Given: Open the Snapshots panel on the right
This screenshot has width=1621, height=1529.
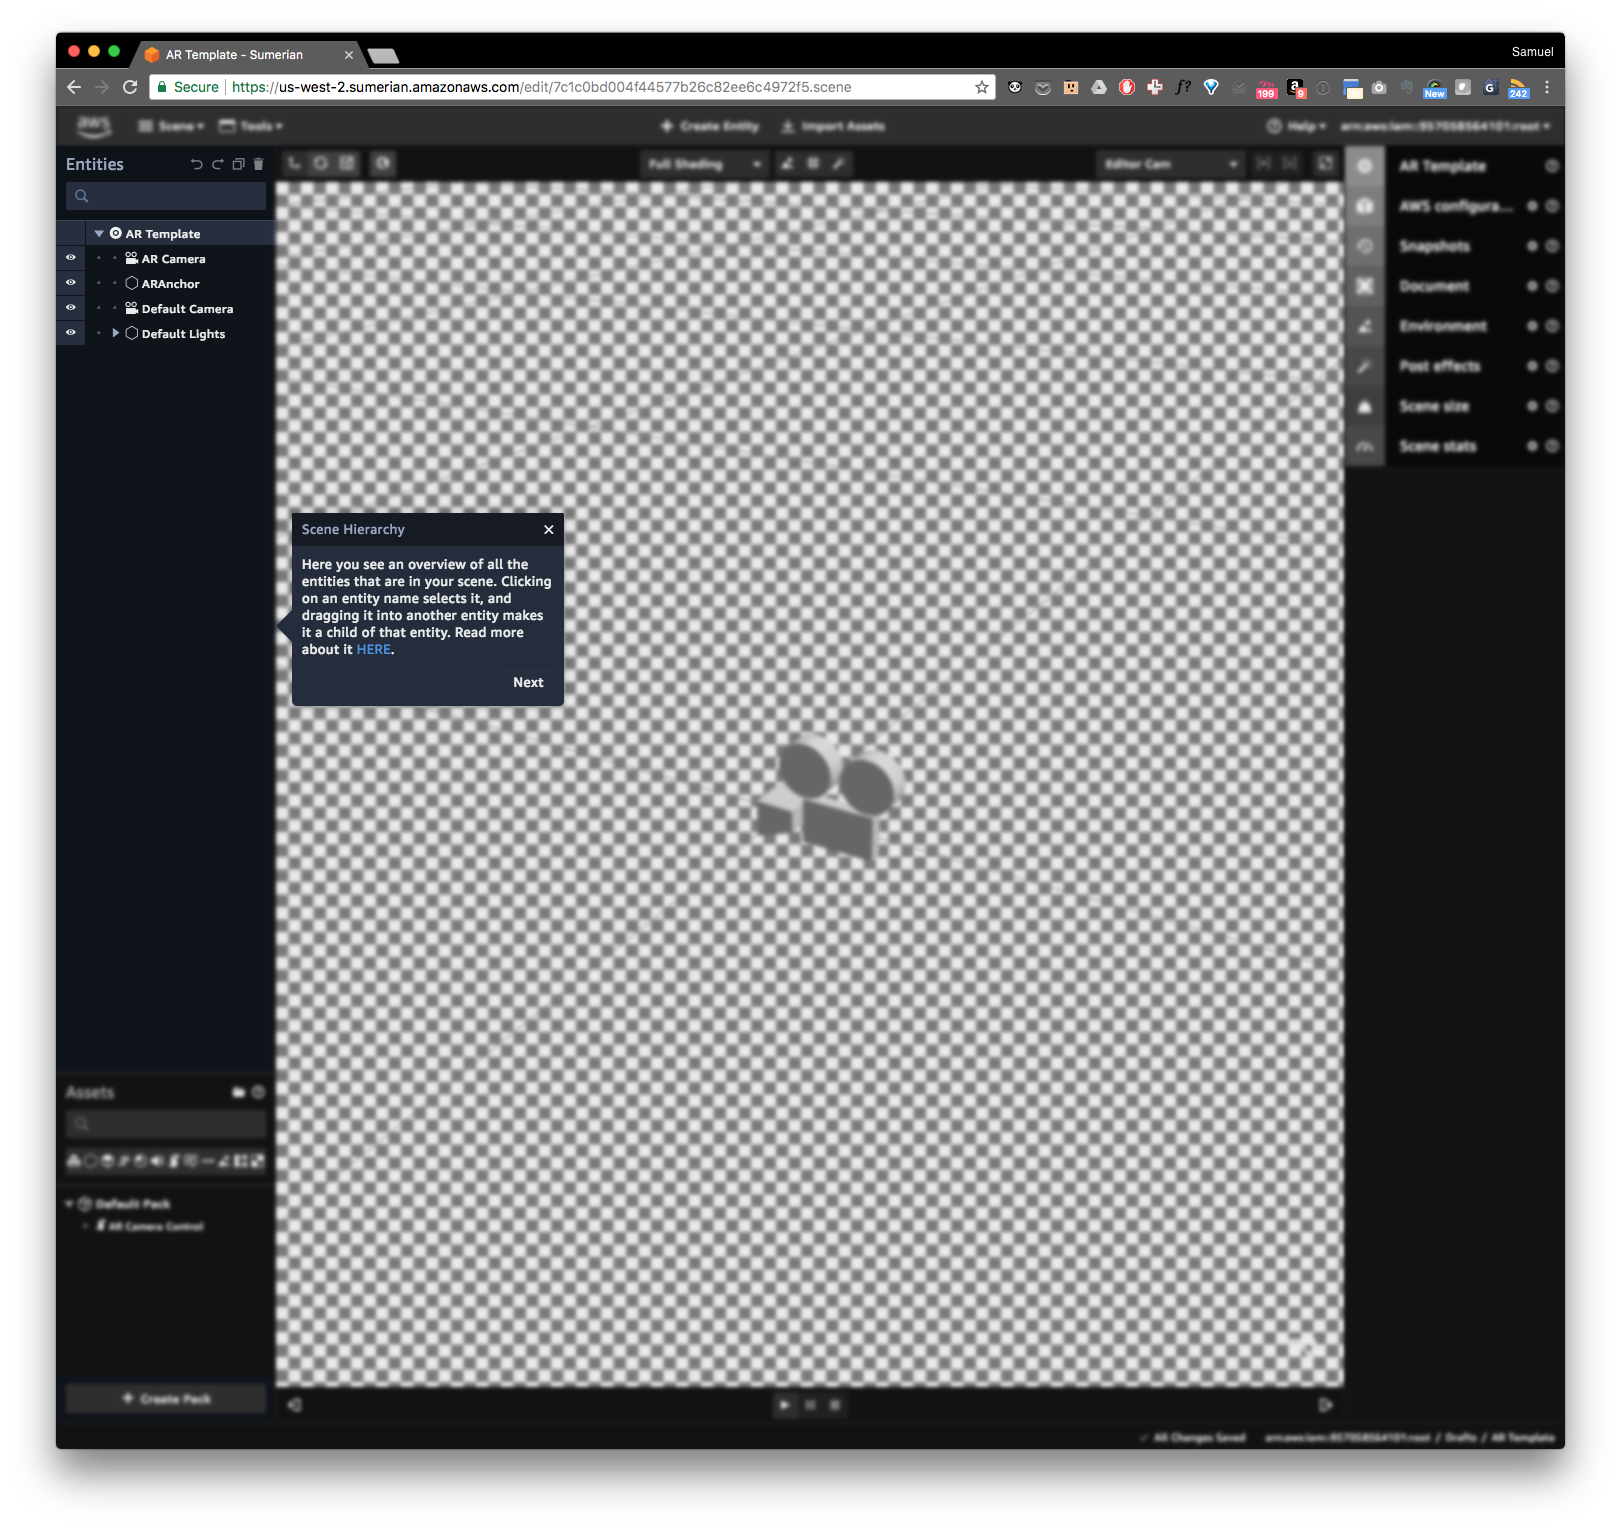Looking at the screenshot, I should tap(1434, 246).
